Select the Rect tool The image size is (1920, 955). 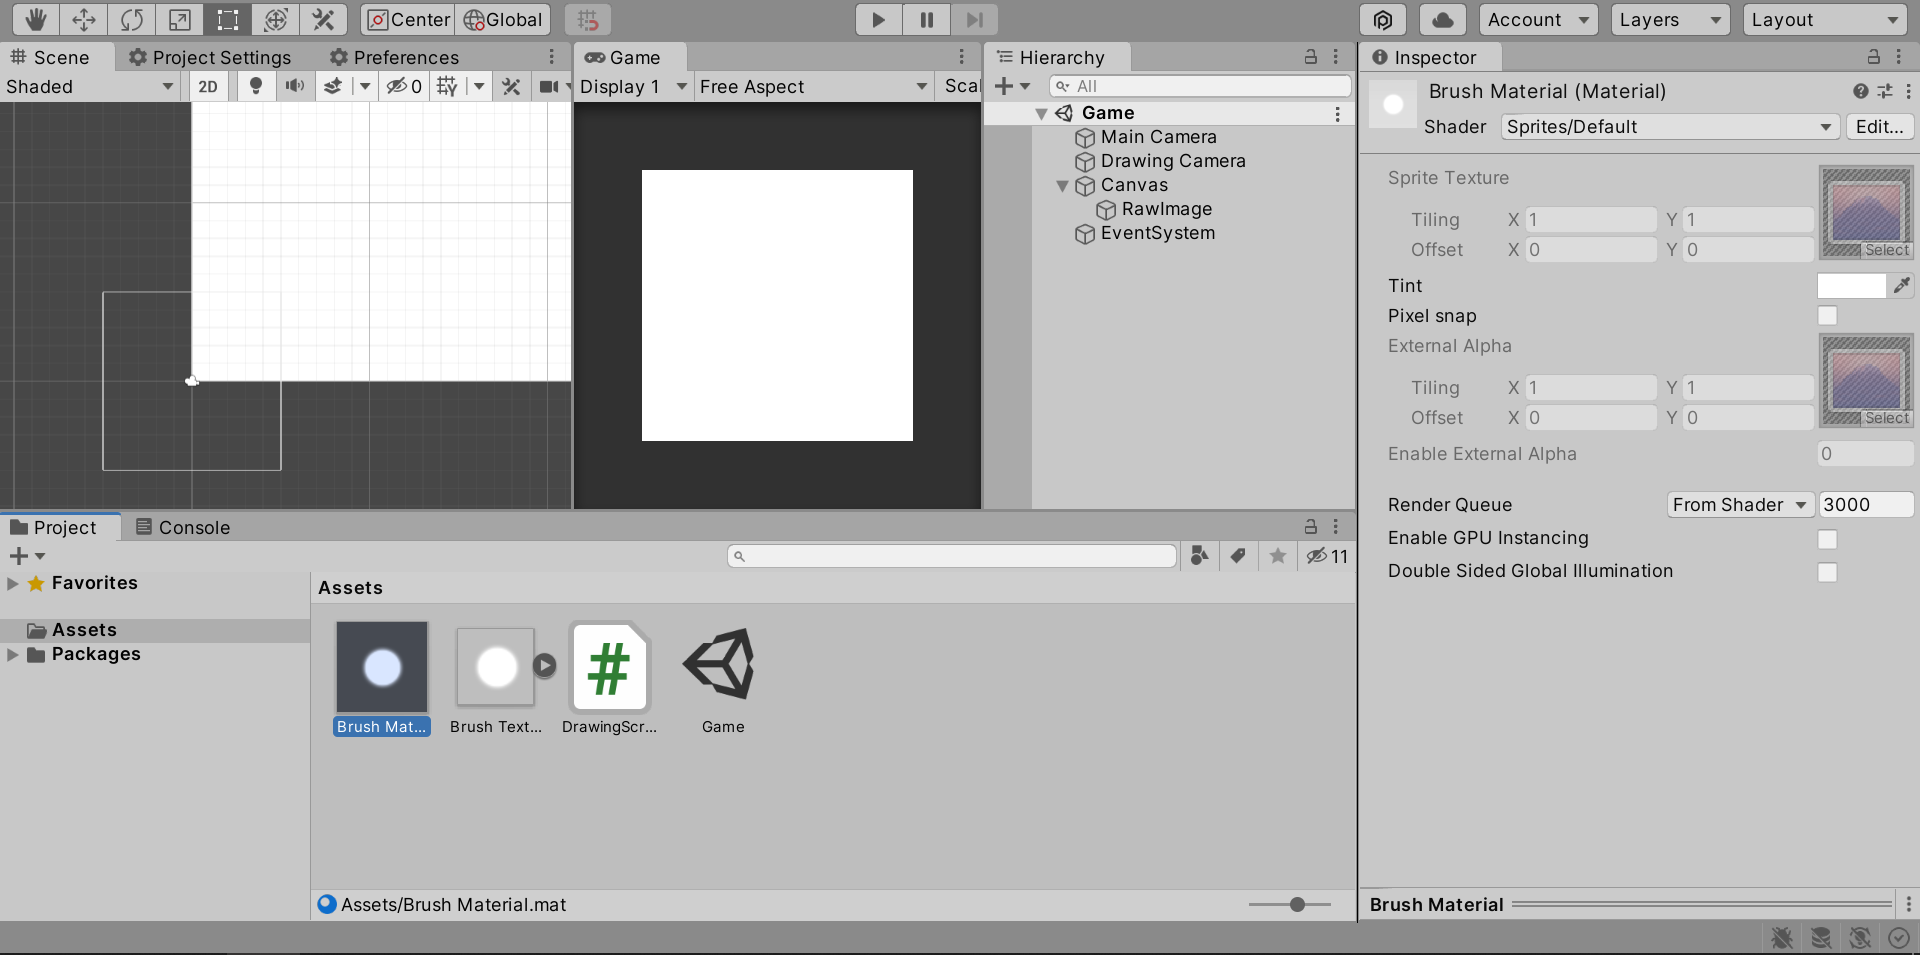pyautogui.click(x=228, y=19)
